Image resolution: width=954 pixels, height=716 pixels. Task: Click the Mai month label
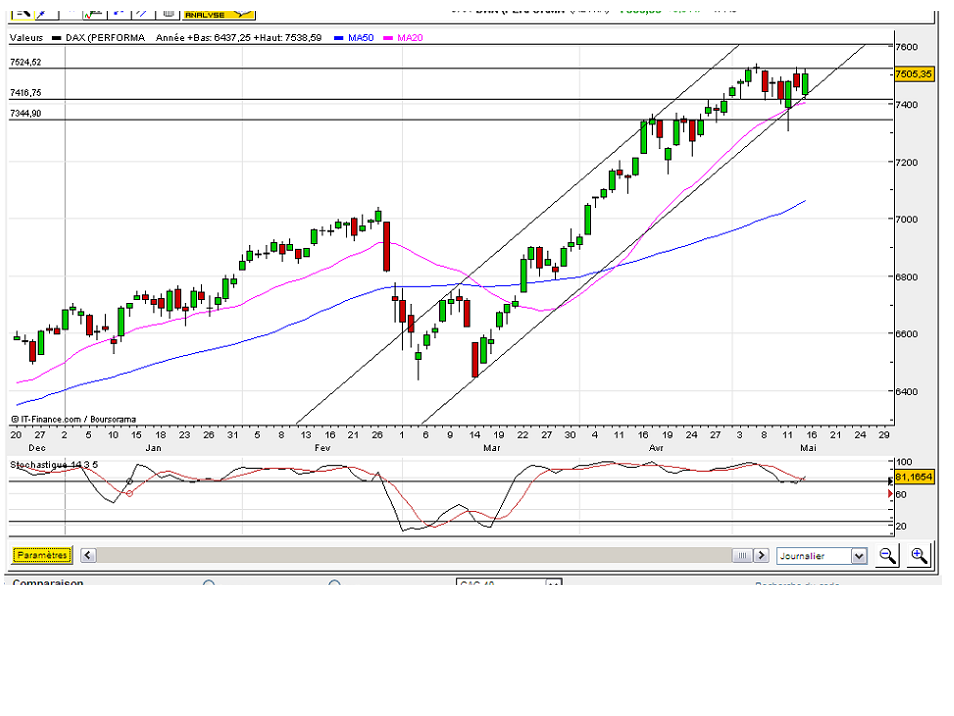tap(808, 448)
